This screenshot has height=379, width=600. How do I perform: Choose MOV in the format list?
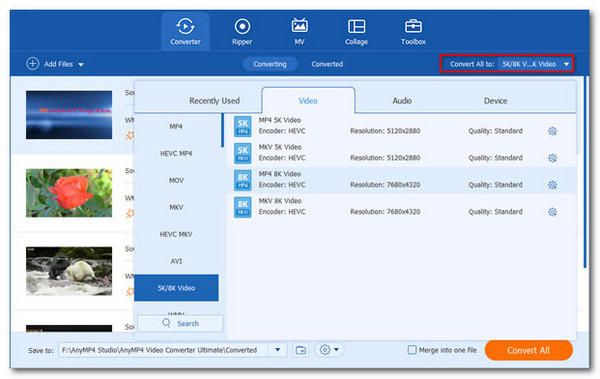176,180
